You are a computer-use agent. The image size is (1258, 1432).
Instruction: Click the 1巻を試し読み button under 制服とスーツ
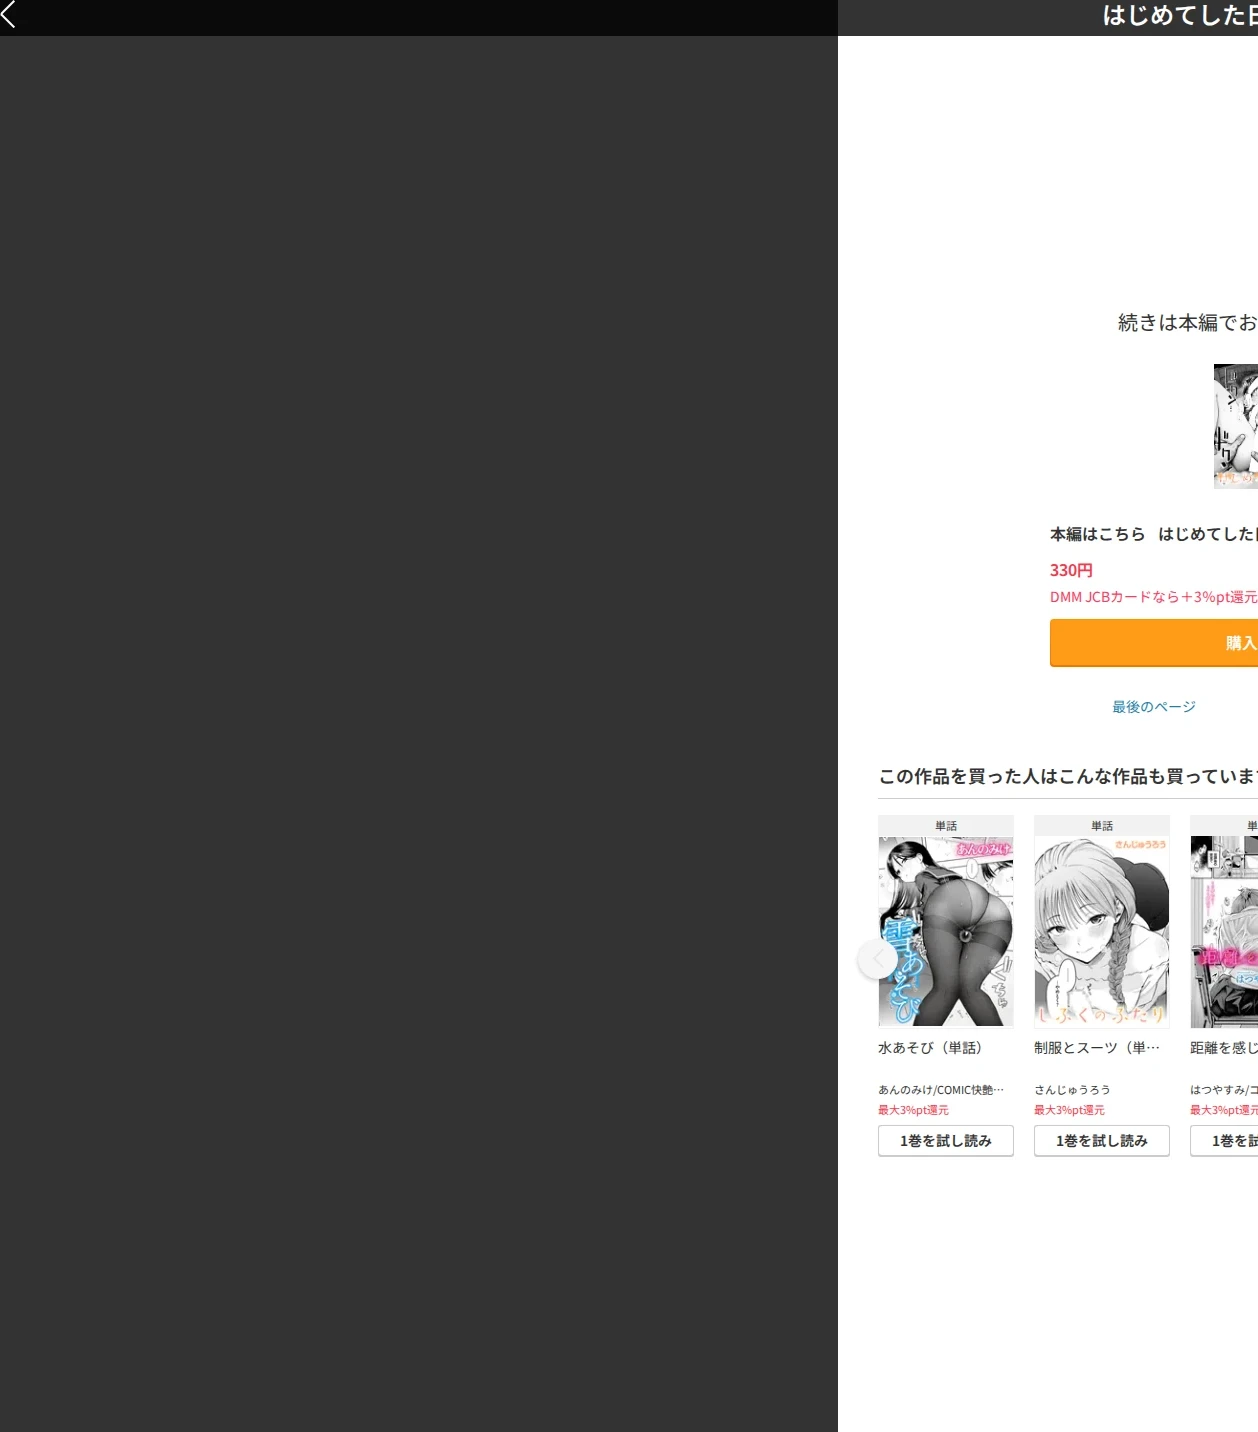[x=1102, y=1141]
